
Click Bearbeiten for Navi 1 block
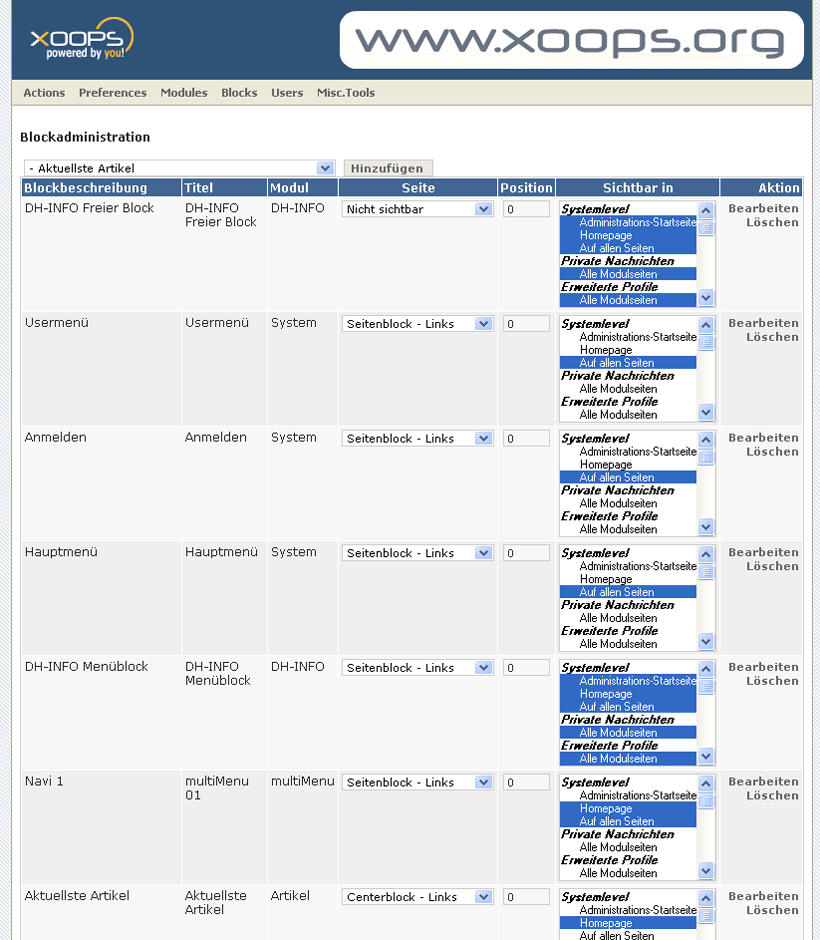point(764,782)
